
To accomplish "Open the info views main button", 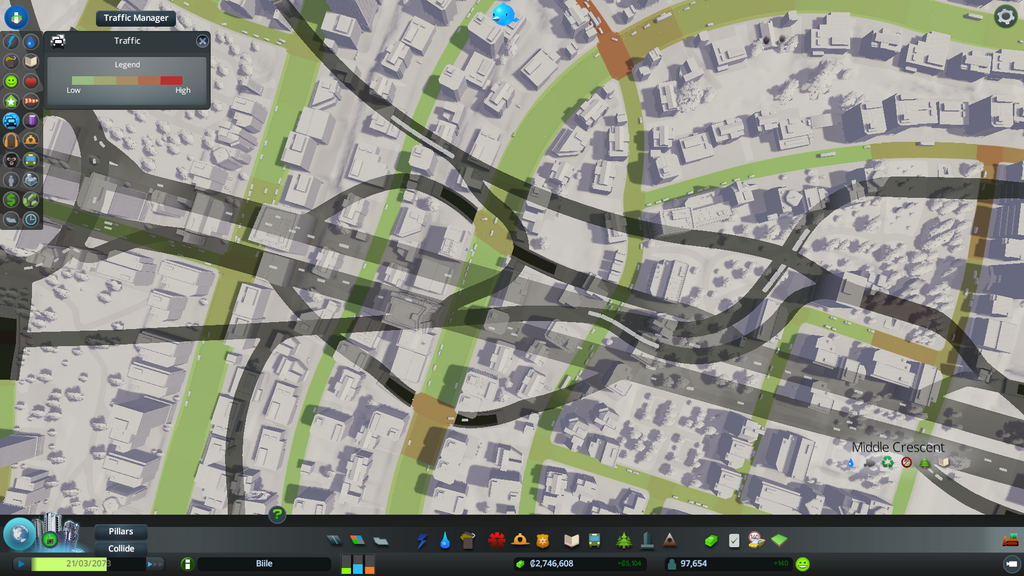I will pos(16,17).
